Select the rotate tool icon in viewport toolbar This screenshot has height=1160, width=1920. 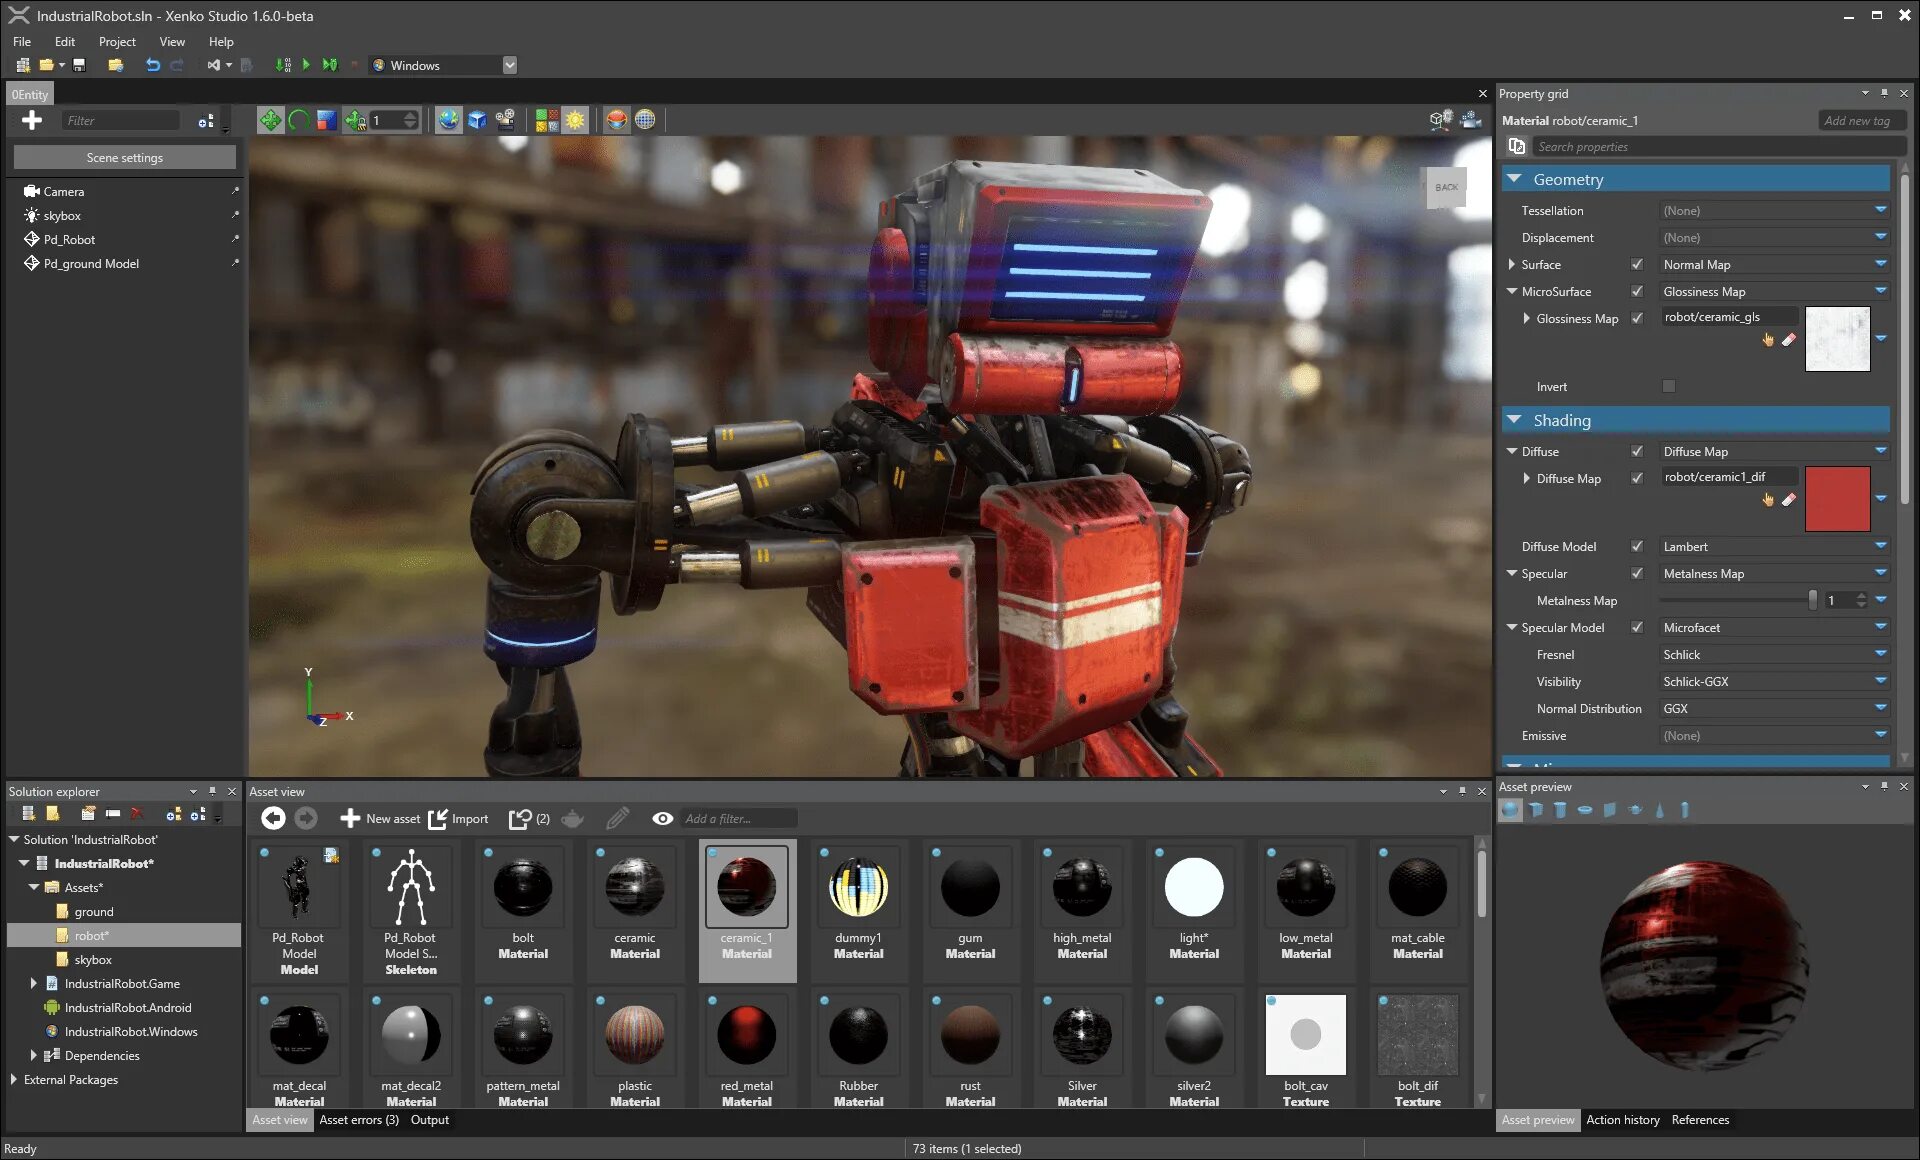tap(295, 121)
